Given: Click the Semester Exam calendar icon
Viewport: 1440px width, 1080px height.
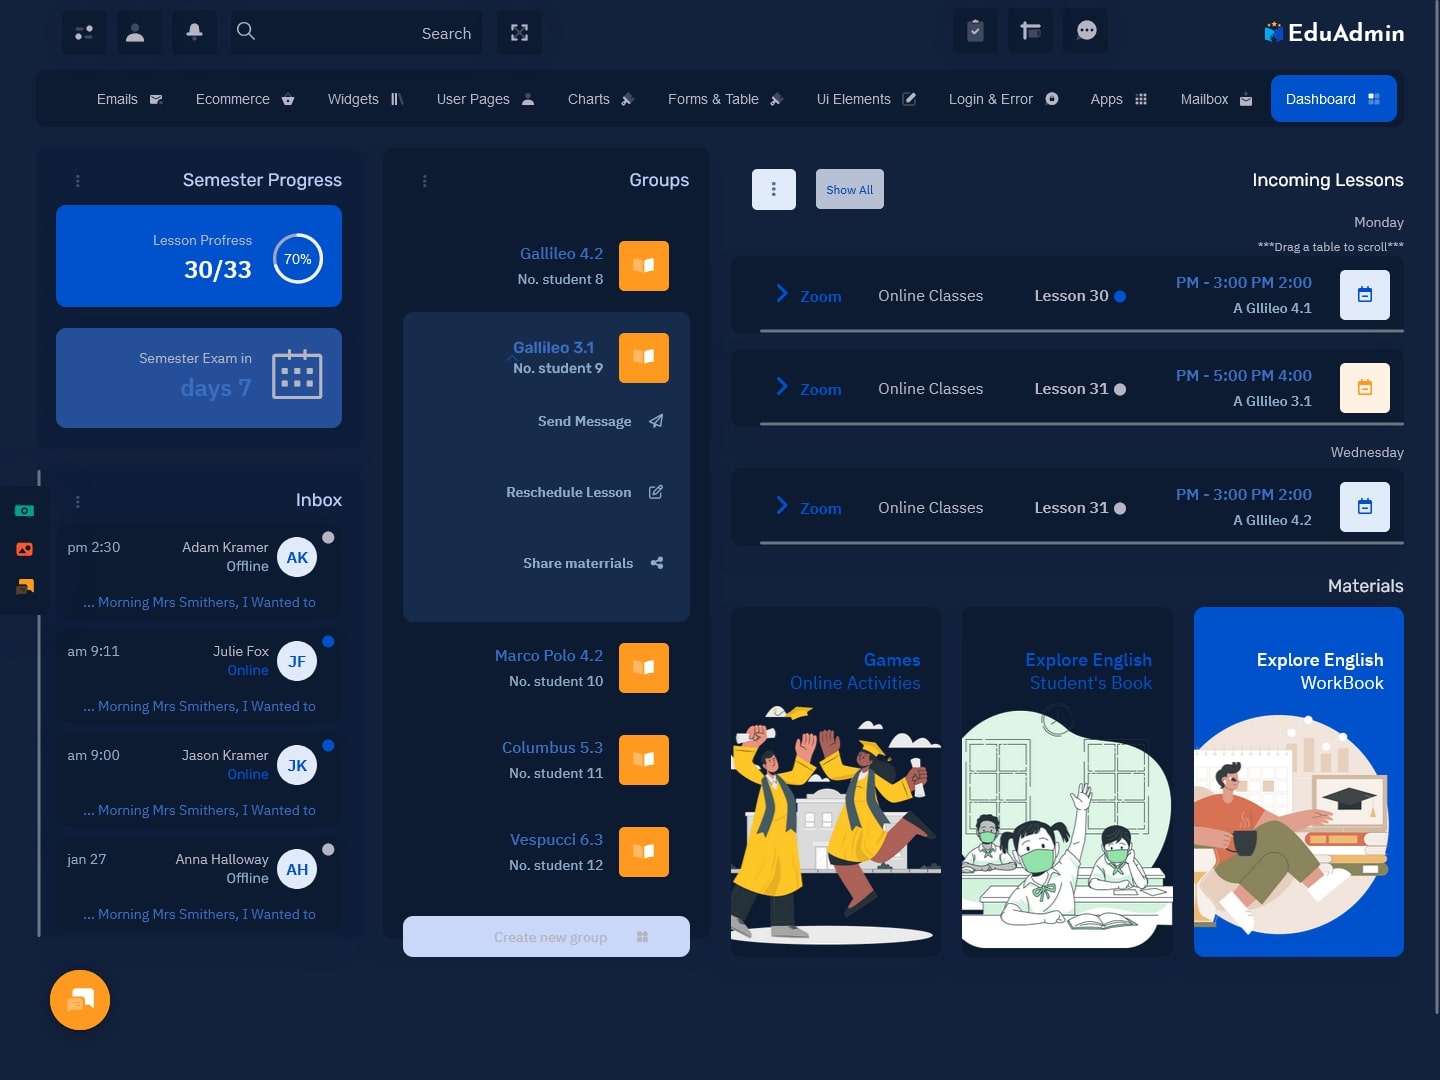Looking at the screenshot, I should 297,375.
